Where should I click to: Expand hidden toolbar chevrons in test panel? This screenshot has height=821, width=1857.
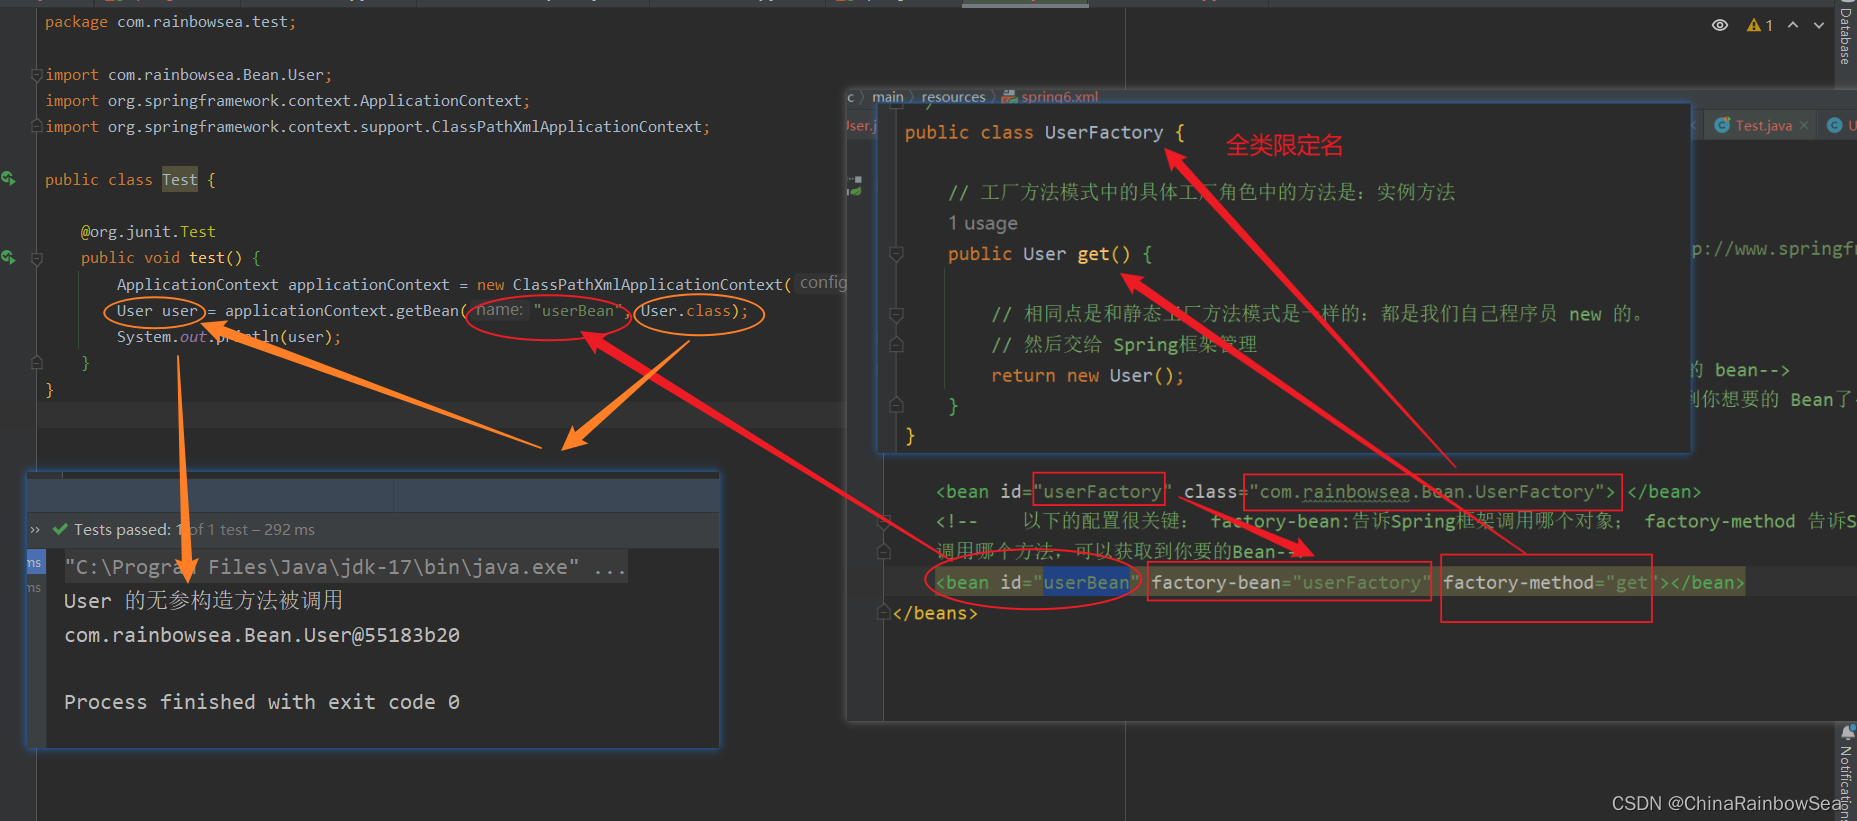click(x=35, y=529)
